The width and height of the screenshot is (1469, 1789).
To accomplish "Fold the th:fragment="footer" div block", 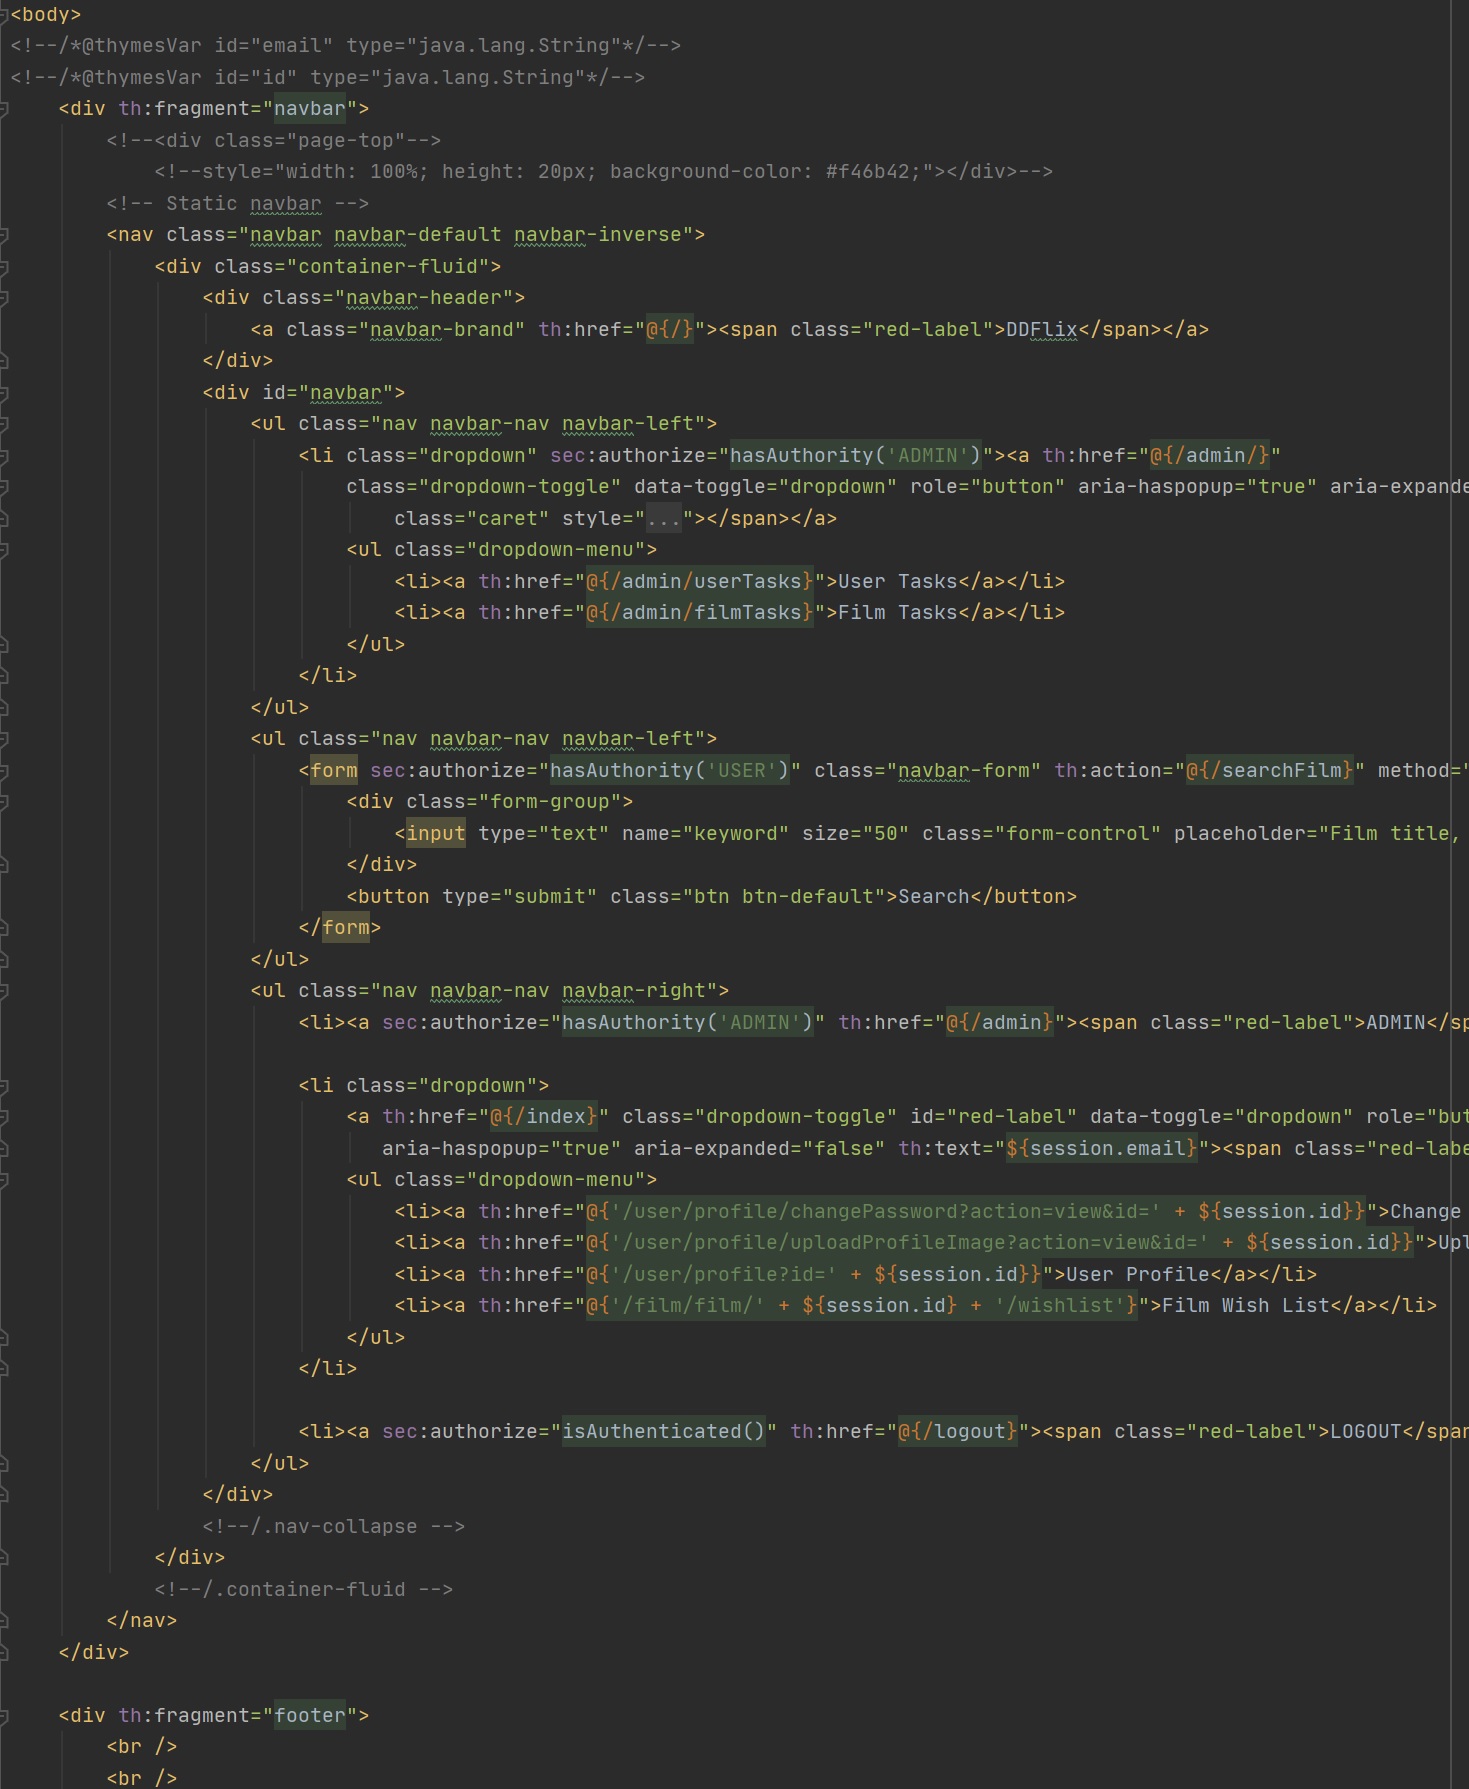I will (4, 1716).
